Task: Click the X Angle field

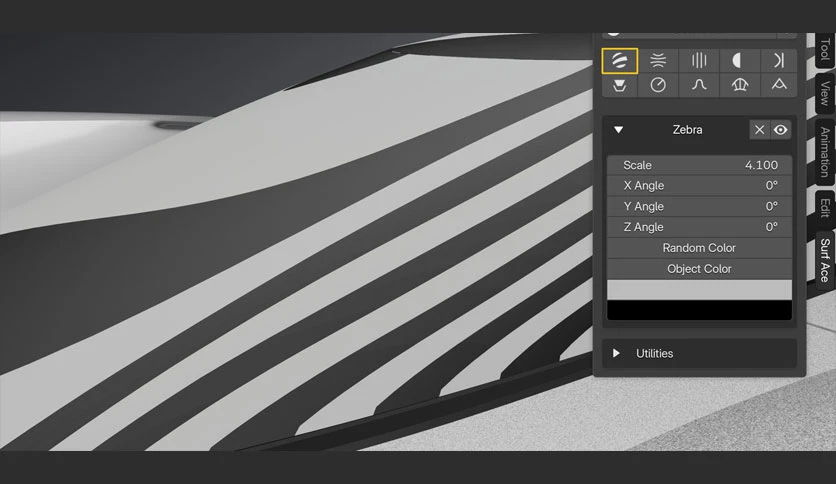Action: (x=699, y=185)
